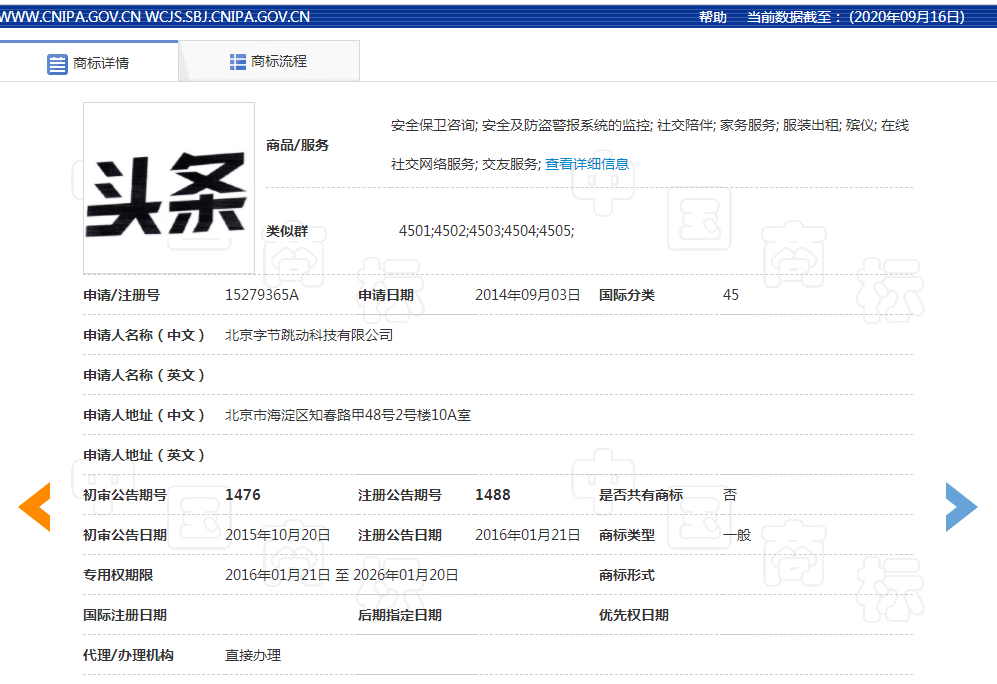The height and width of the screenshot is (684, 997).
Task: Switch to the 商标流程 tab
Action: (269, 61)
